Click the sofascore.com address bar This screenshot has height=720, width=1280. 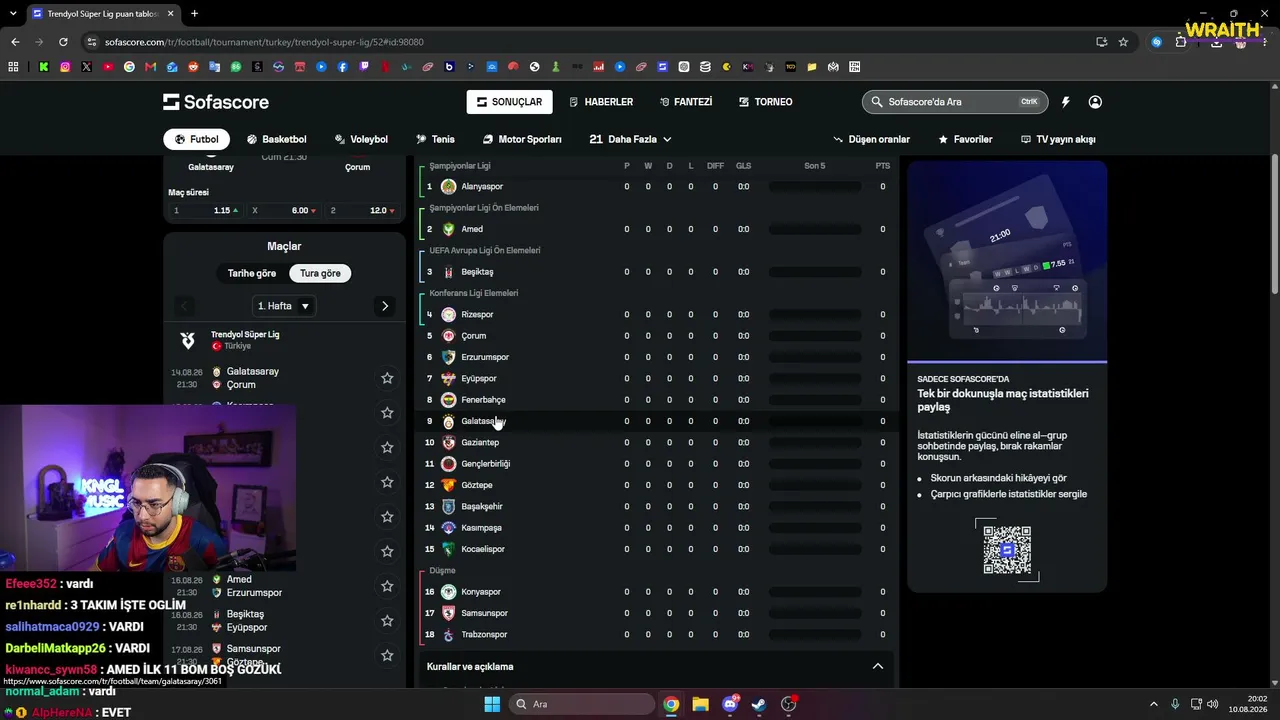coord(590,42)
